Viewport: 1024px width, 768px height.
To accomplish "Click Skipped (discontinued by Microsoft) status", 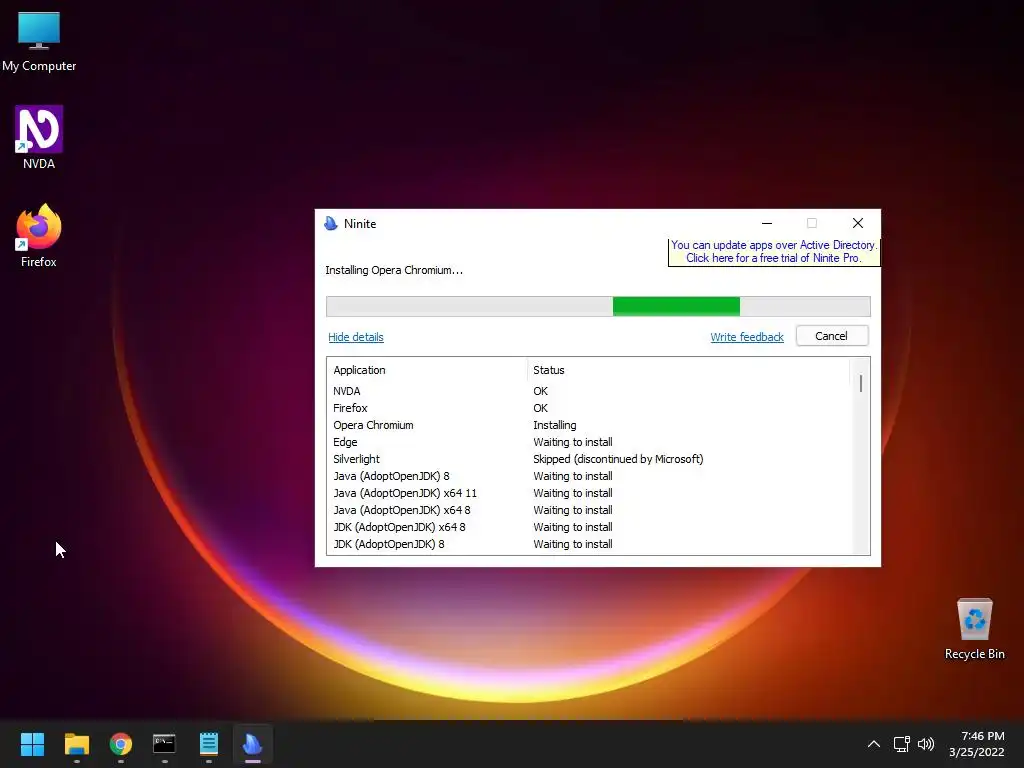I will tap(618, 459).
